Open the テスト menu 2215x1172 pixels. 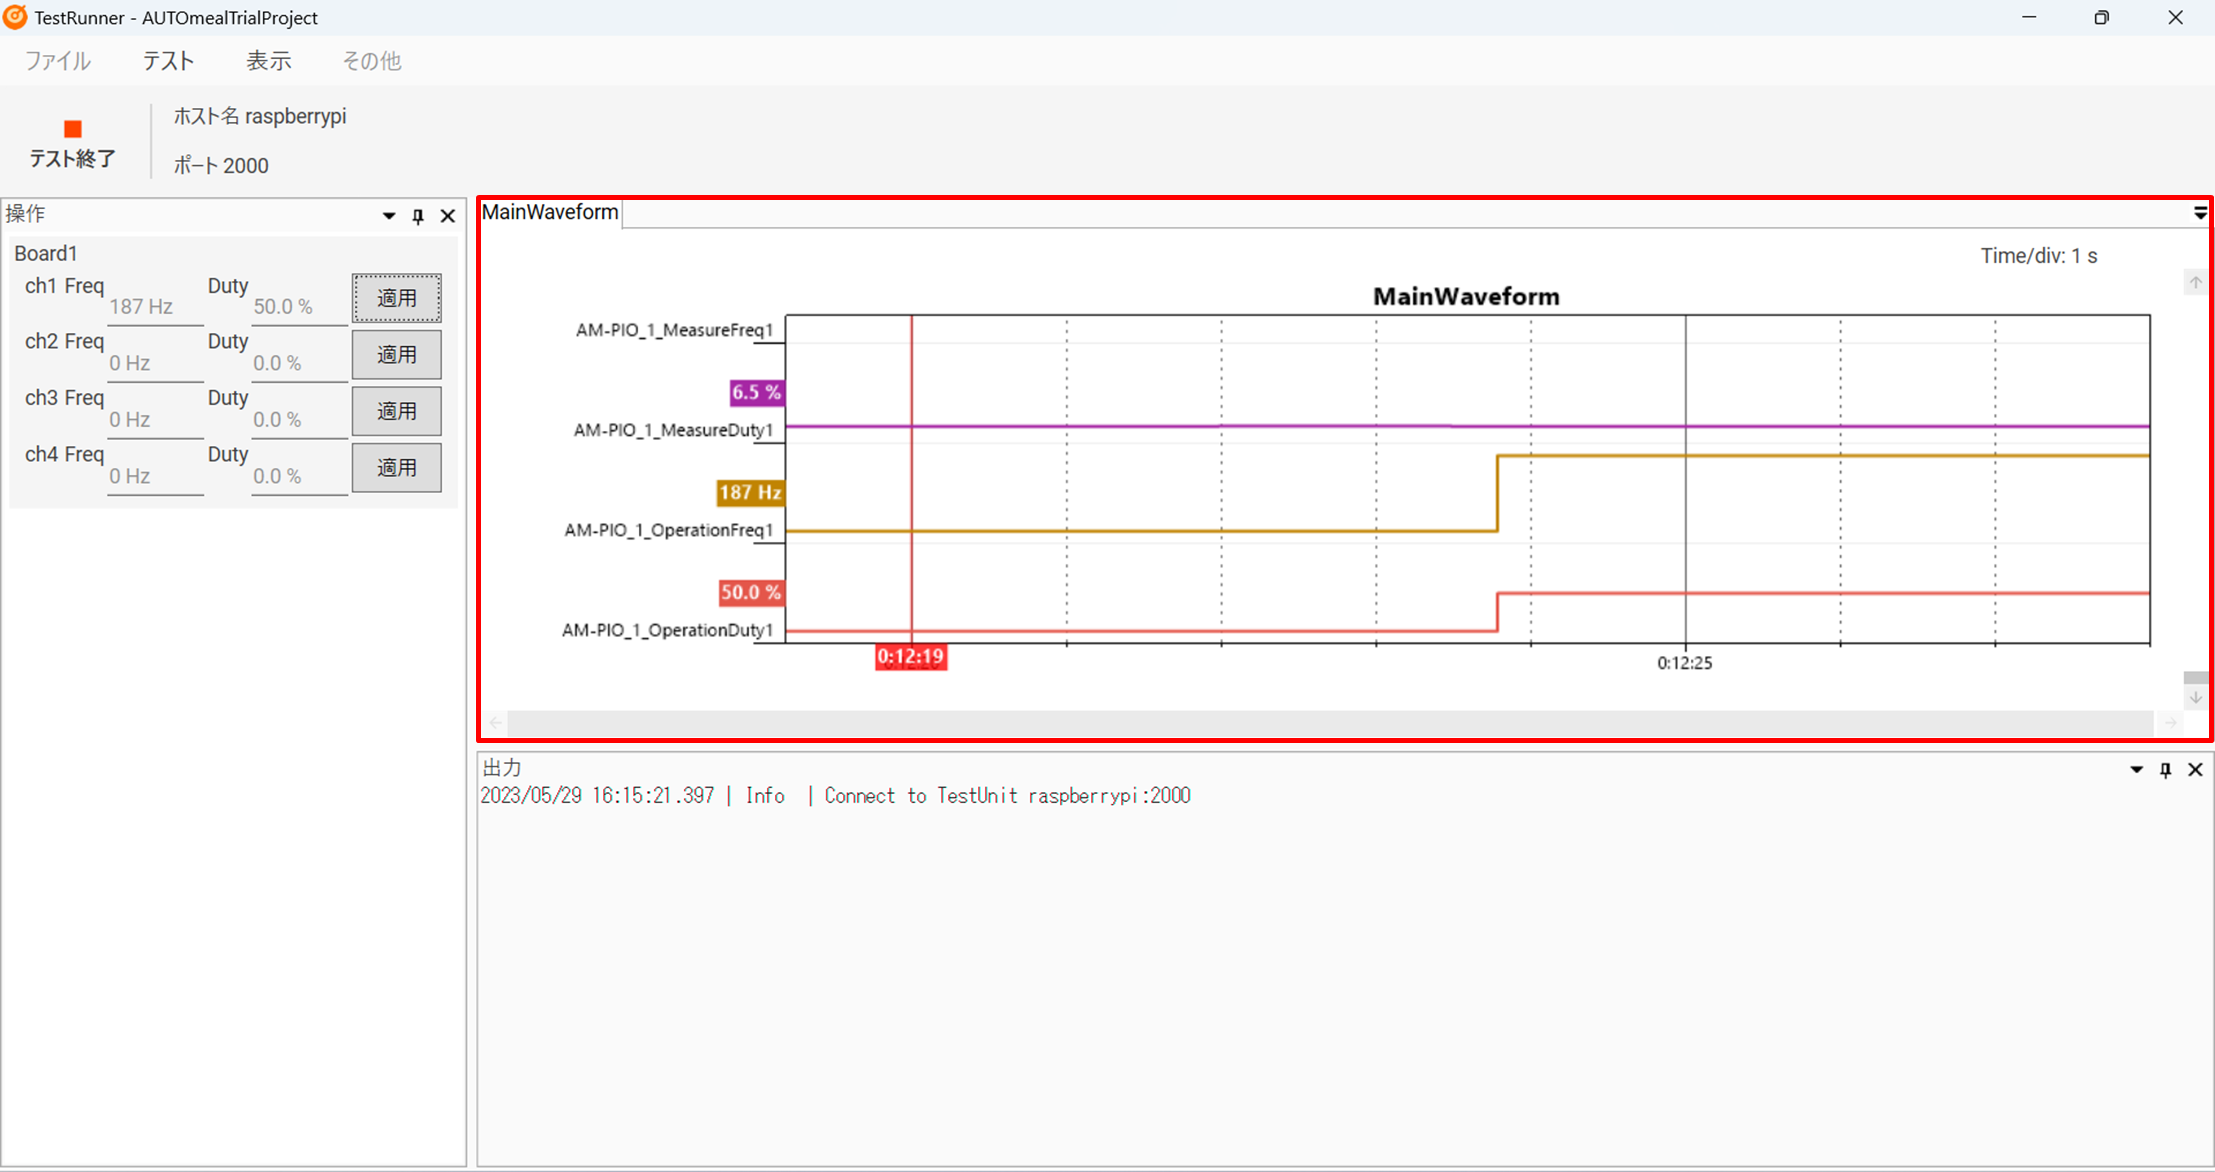[168, 61]
